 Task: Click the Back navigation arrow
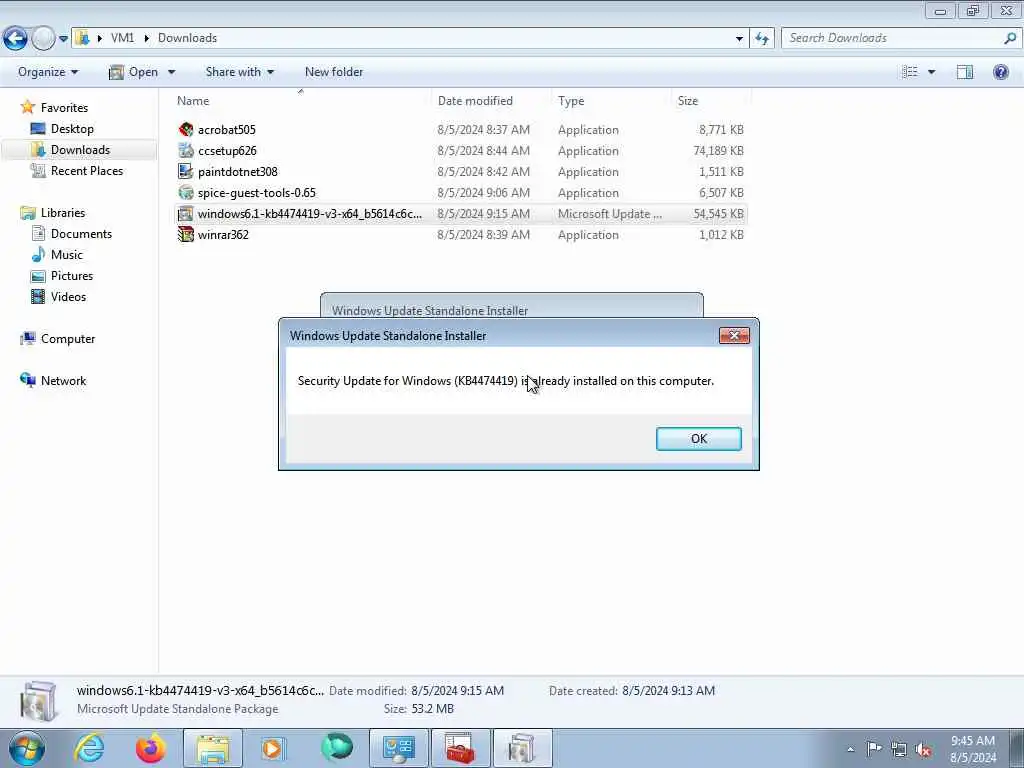16,39
